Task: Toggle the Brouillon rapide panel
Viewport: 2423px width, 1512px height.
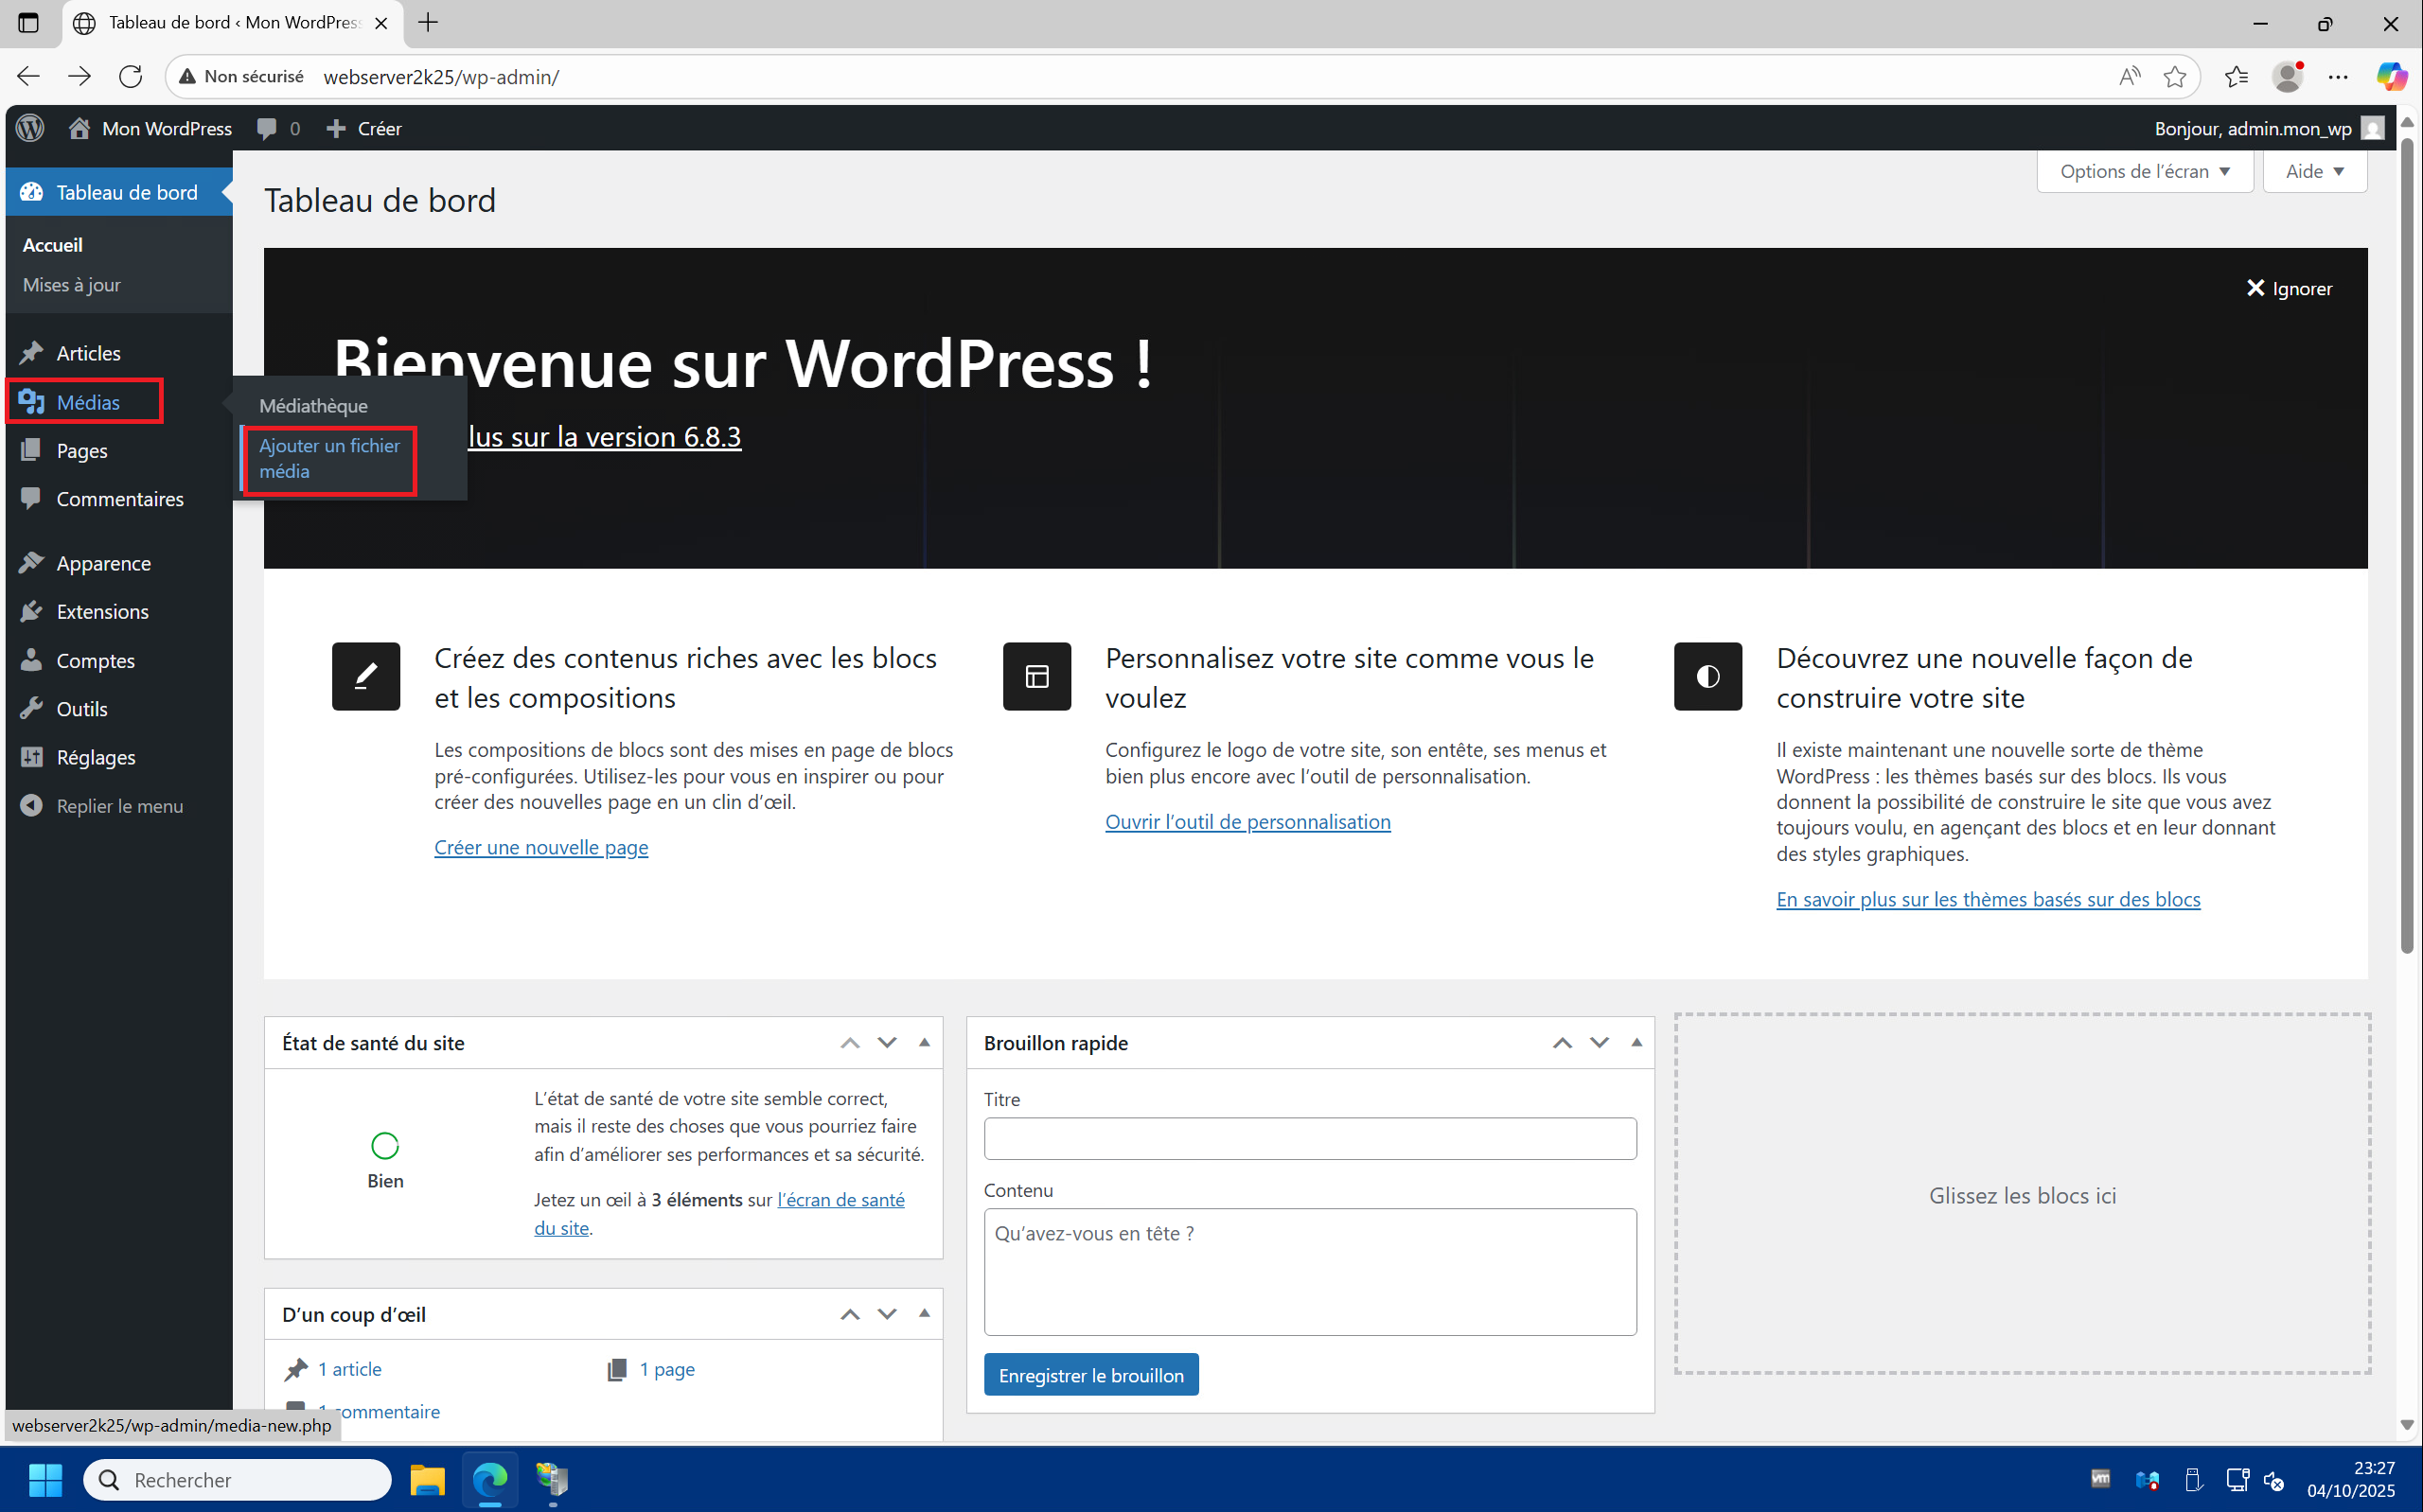Action: pos(1636,1042)
